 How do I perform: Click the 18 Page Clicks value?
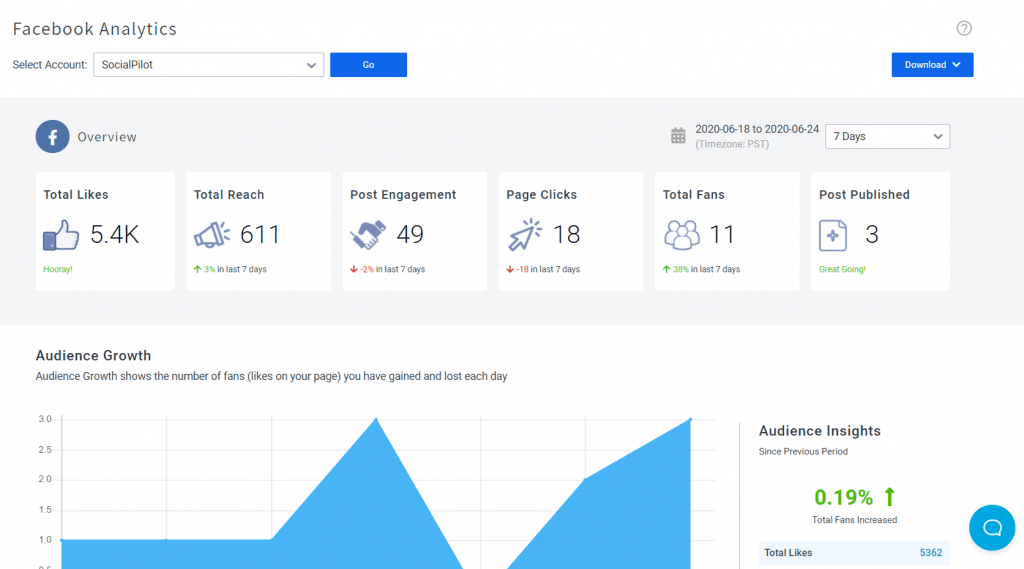pos(566,235)
